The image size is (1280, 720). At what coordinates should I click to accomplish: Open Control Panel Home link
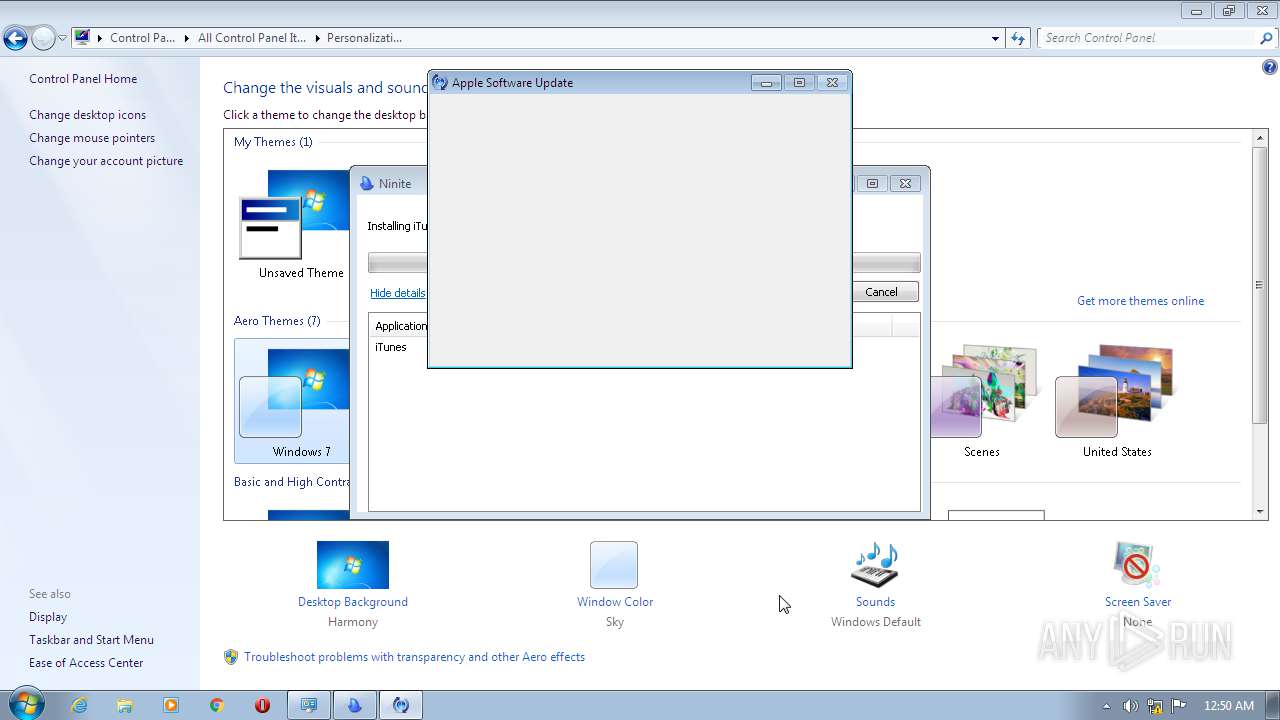pos(83,79)
